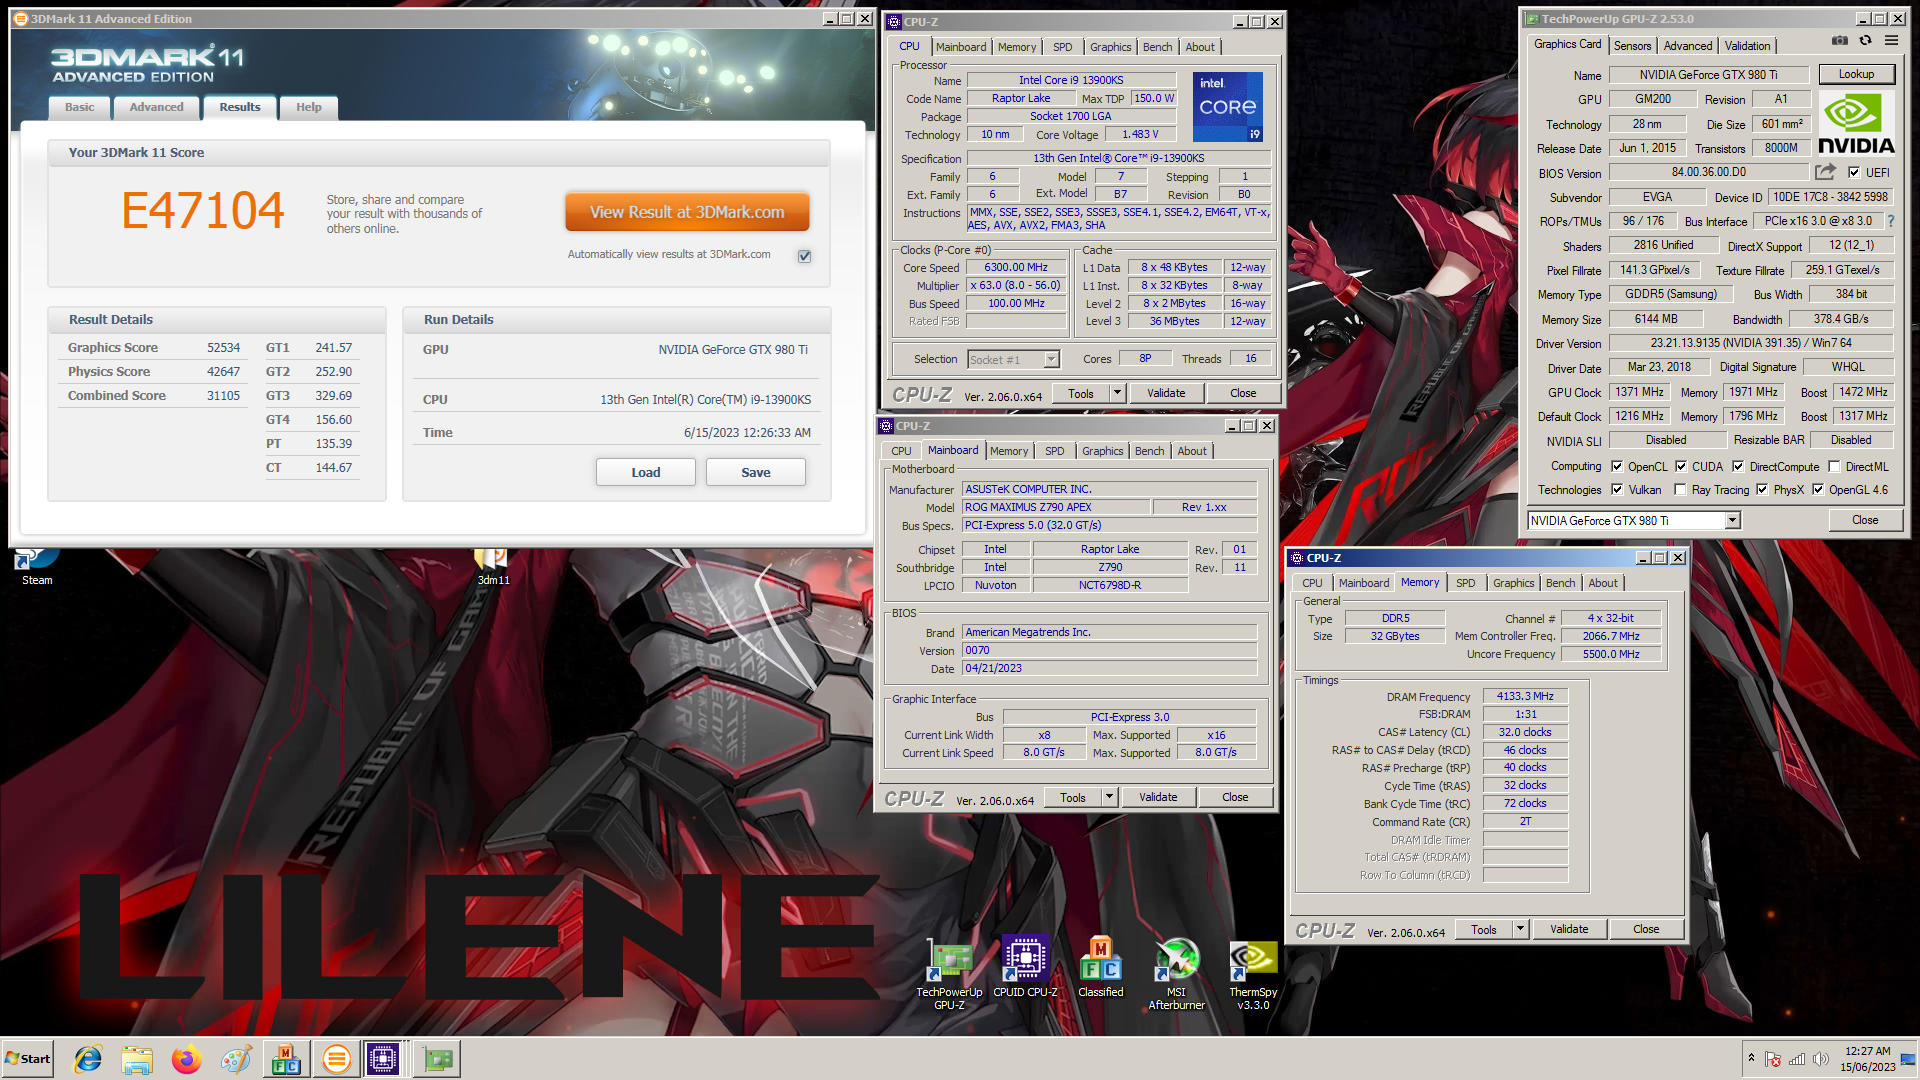Expand Tools dropdown arrow in CPU-Z Mainboard window

(1109, 797)
